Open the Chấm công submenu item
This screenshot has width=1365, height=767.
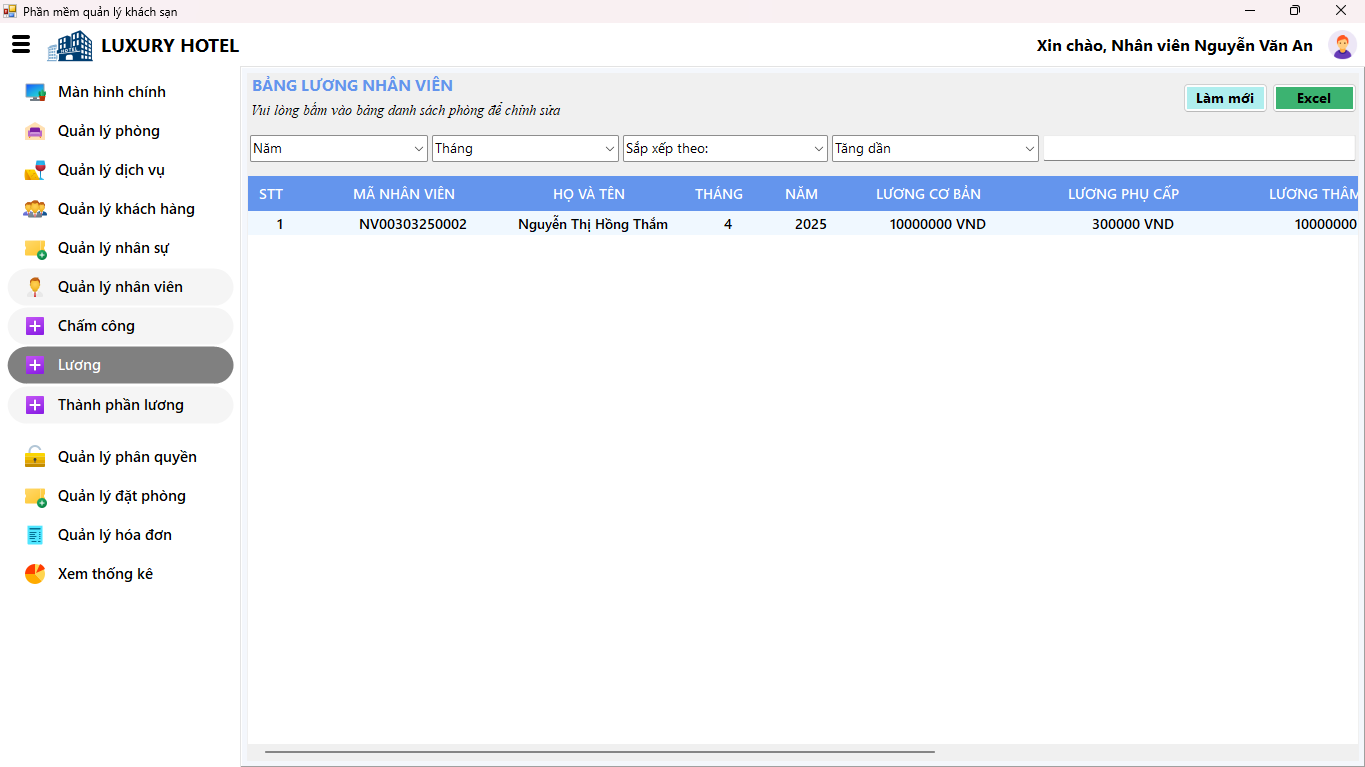(120, 326)
